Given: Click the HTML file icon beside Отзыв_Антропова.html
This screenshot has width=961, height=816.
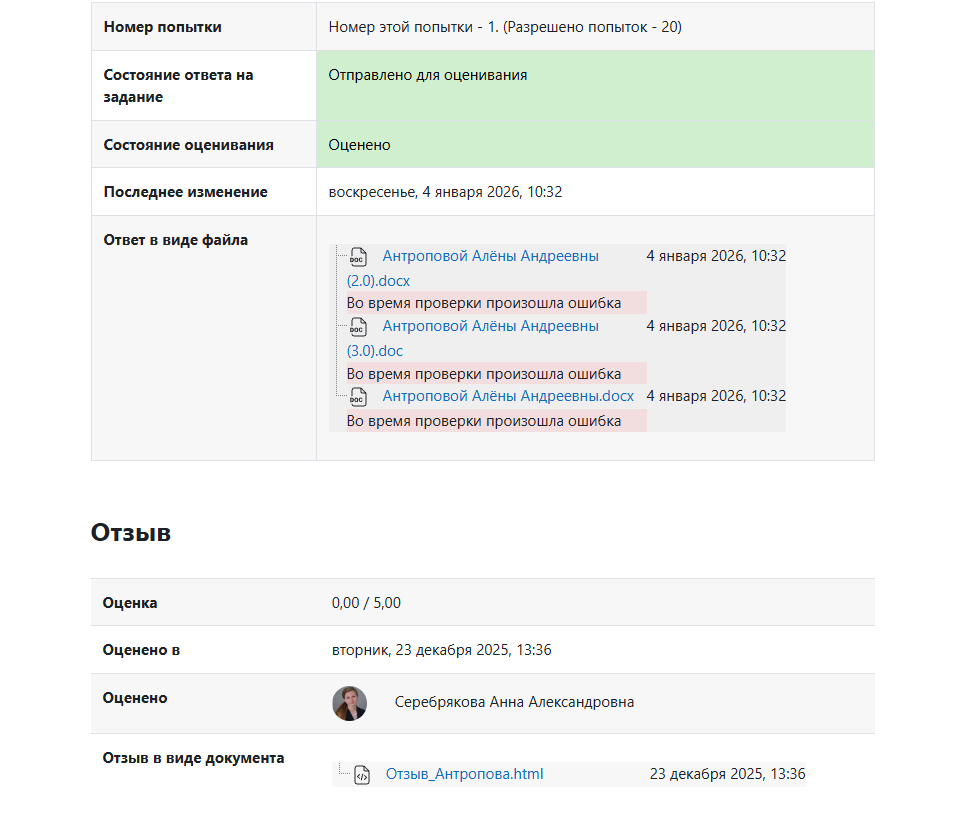Looking at the screenshot, I should coord(362,775).
